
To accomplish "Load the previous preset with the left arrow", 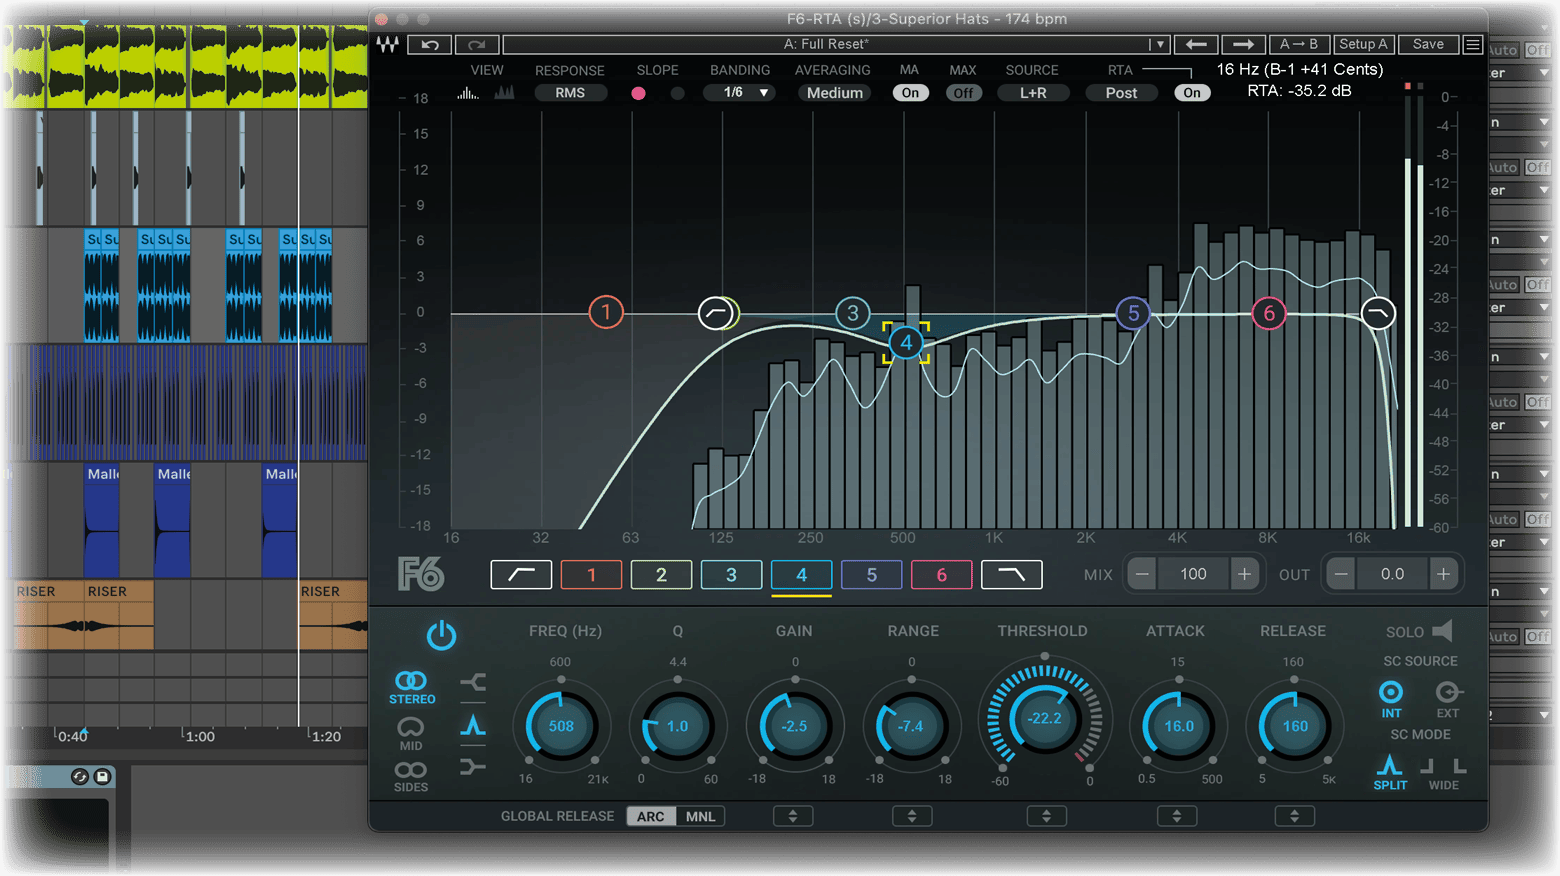I will point(1196,44).
